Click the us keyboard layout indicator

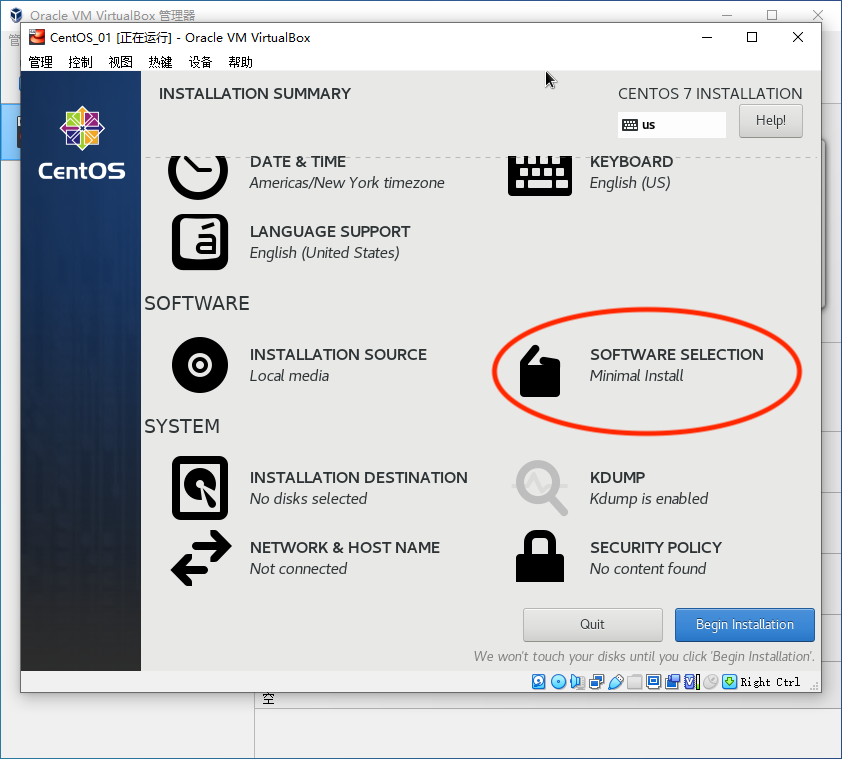click(x=671, y=125)
